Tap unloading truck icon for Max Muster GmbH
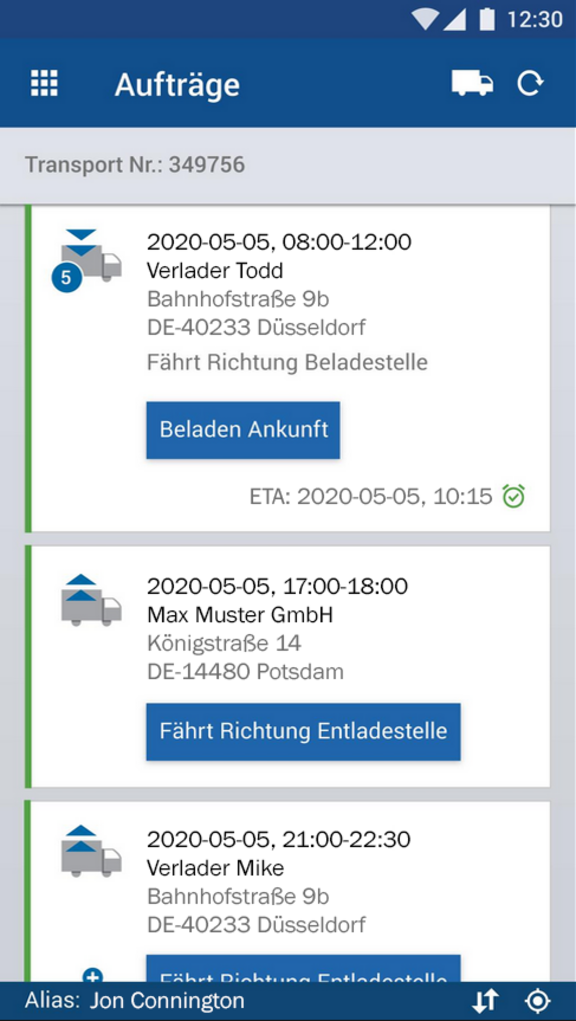 tap(91, 600)
